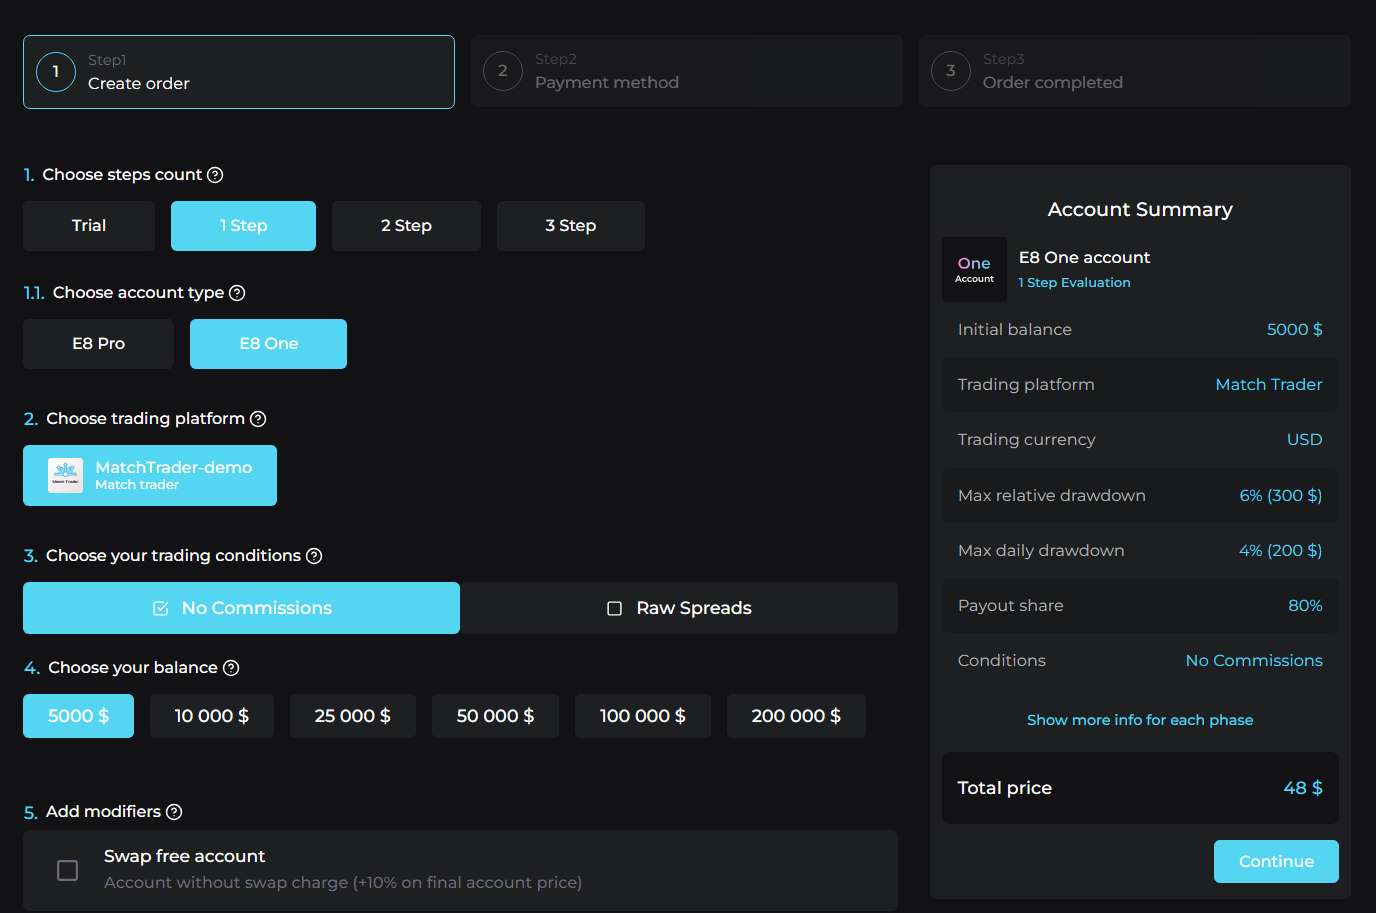Select the 1 Step option
1376x913 pixels.
tap(243, 226)
